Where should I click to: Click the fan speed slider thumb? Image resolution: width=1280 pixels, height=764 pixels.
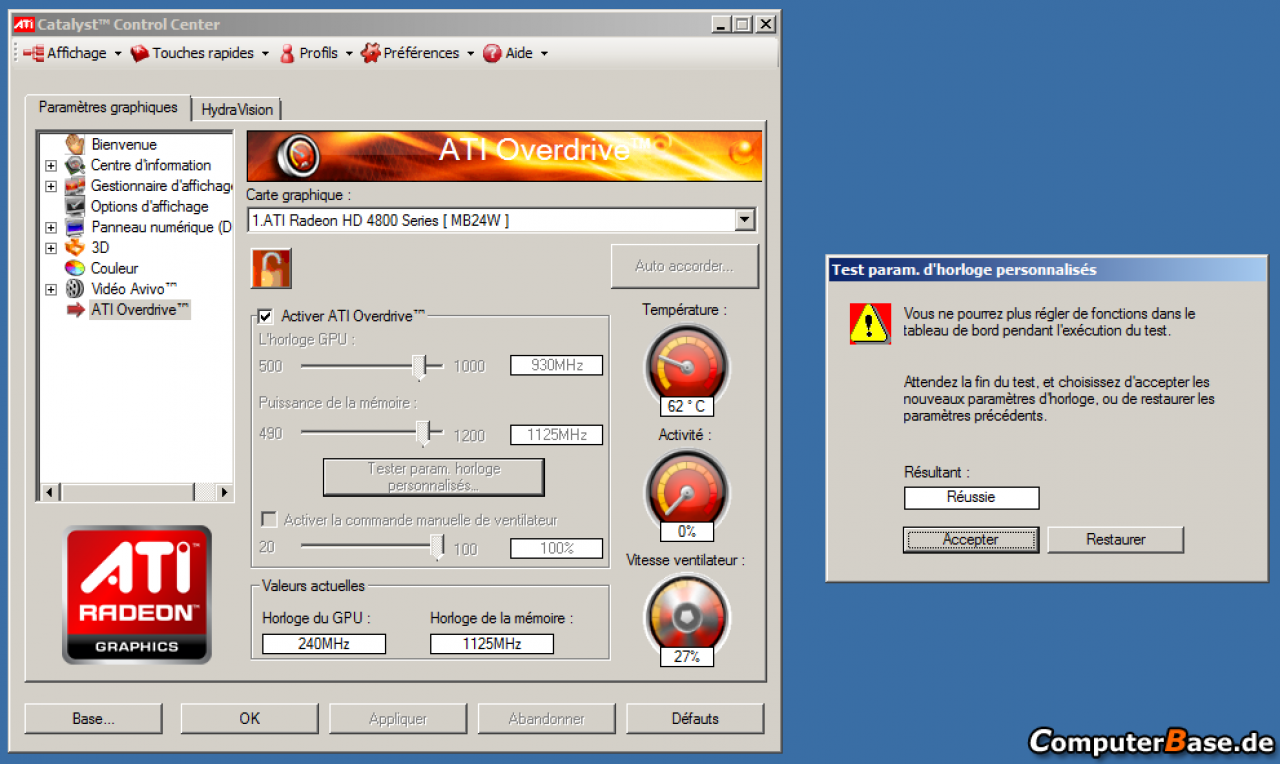tap(437, 546)
